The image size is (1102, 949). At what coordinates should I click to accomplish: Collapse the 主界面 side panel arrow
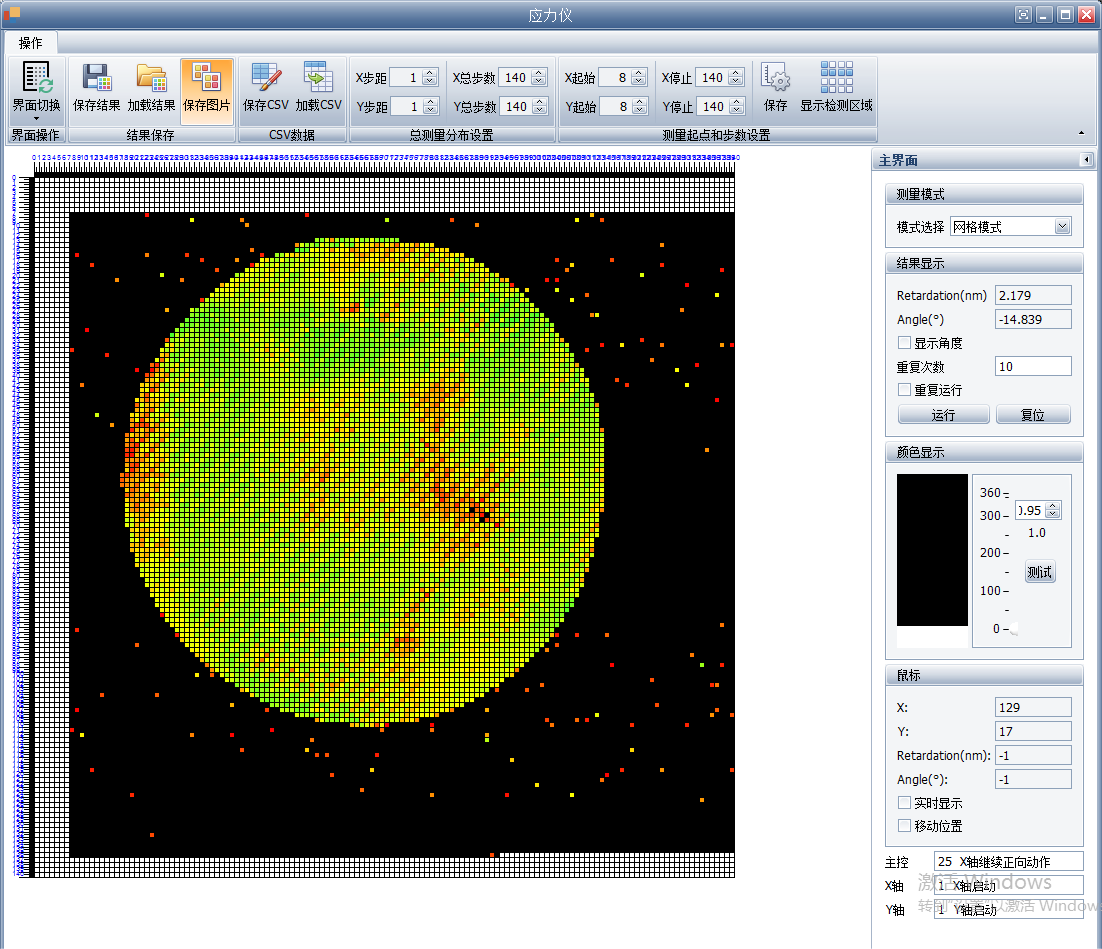pyautogui.click(x=1086, y=160)
